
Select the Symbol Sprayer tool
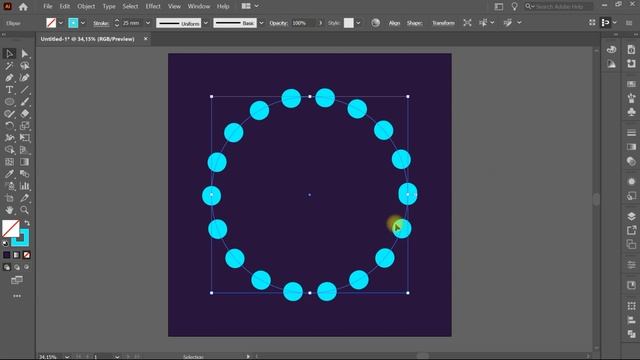[9, 186]
